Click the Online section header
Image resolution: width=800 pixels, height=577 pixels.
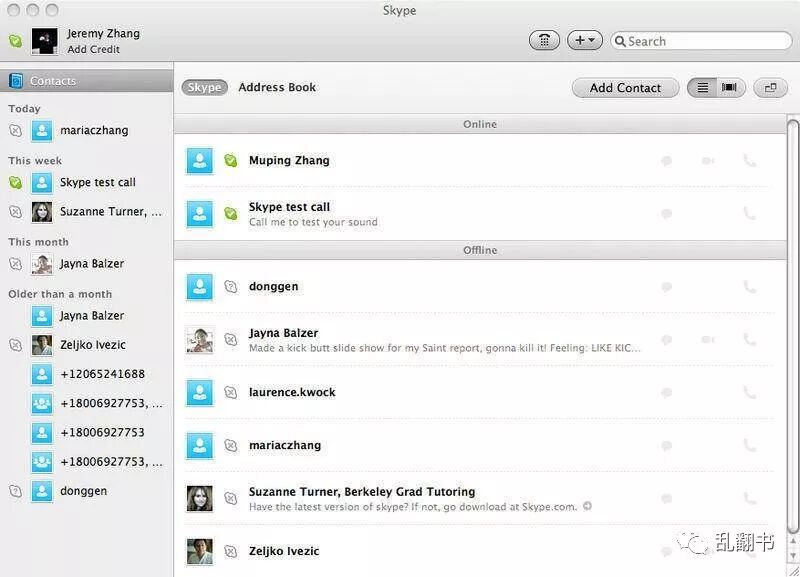480,124
